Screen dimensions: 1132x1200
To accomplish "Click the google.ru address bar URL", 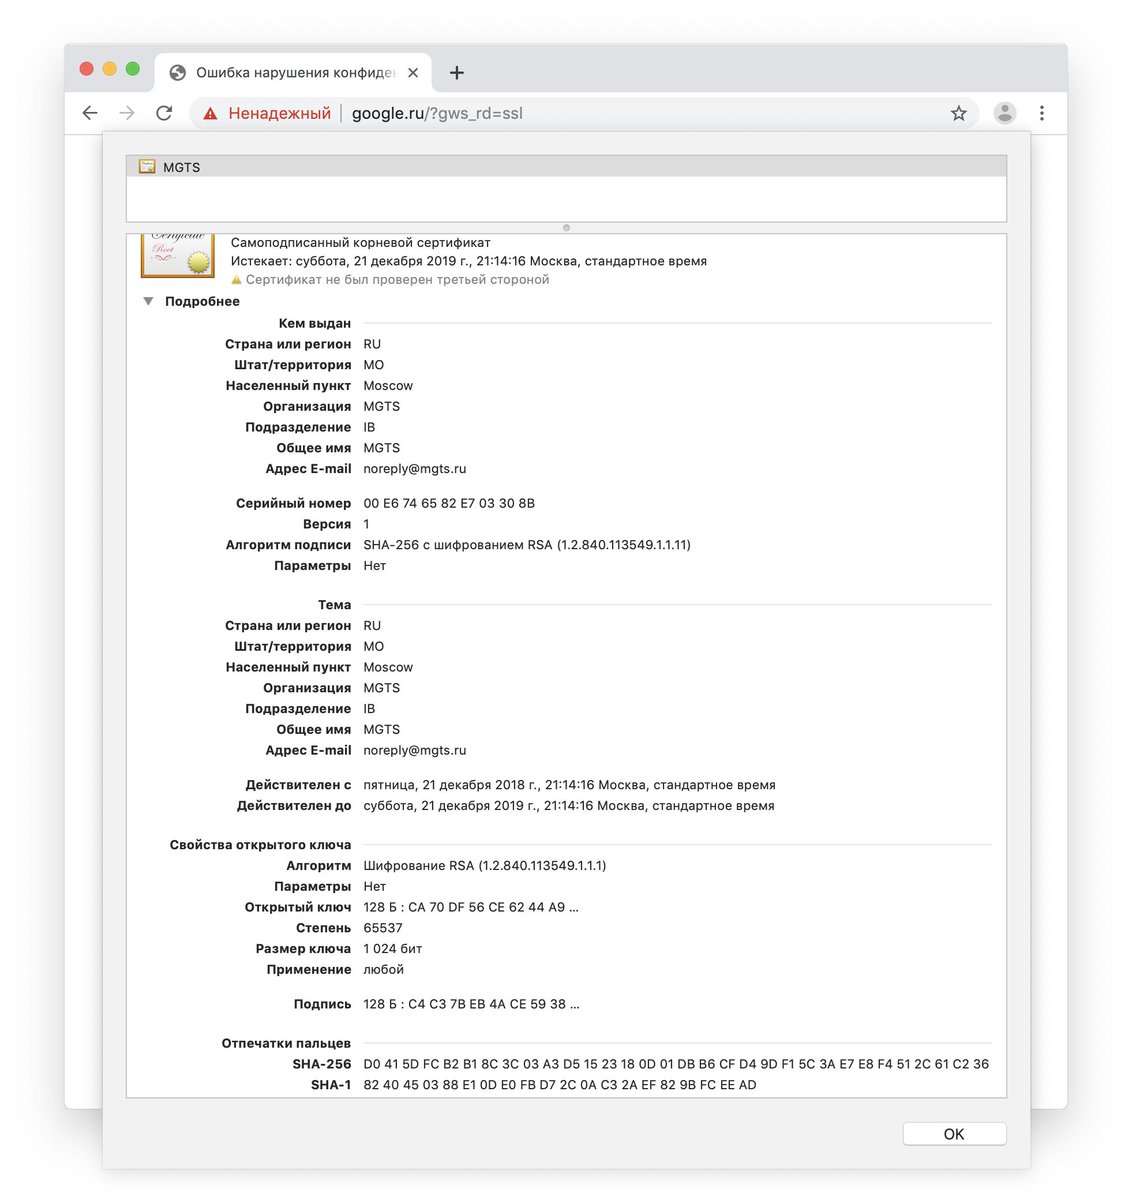I will 437,114.
